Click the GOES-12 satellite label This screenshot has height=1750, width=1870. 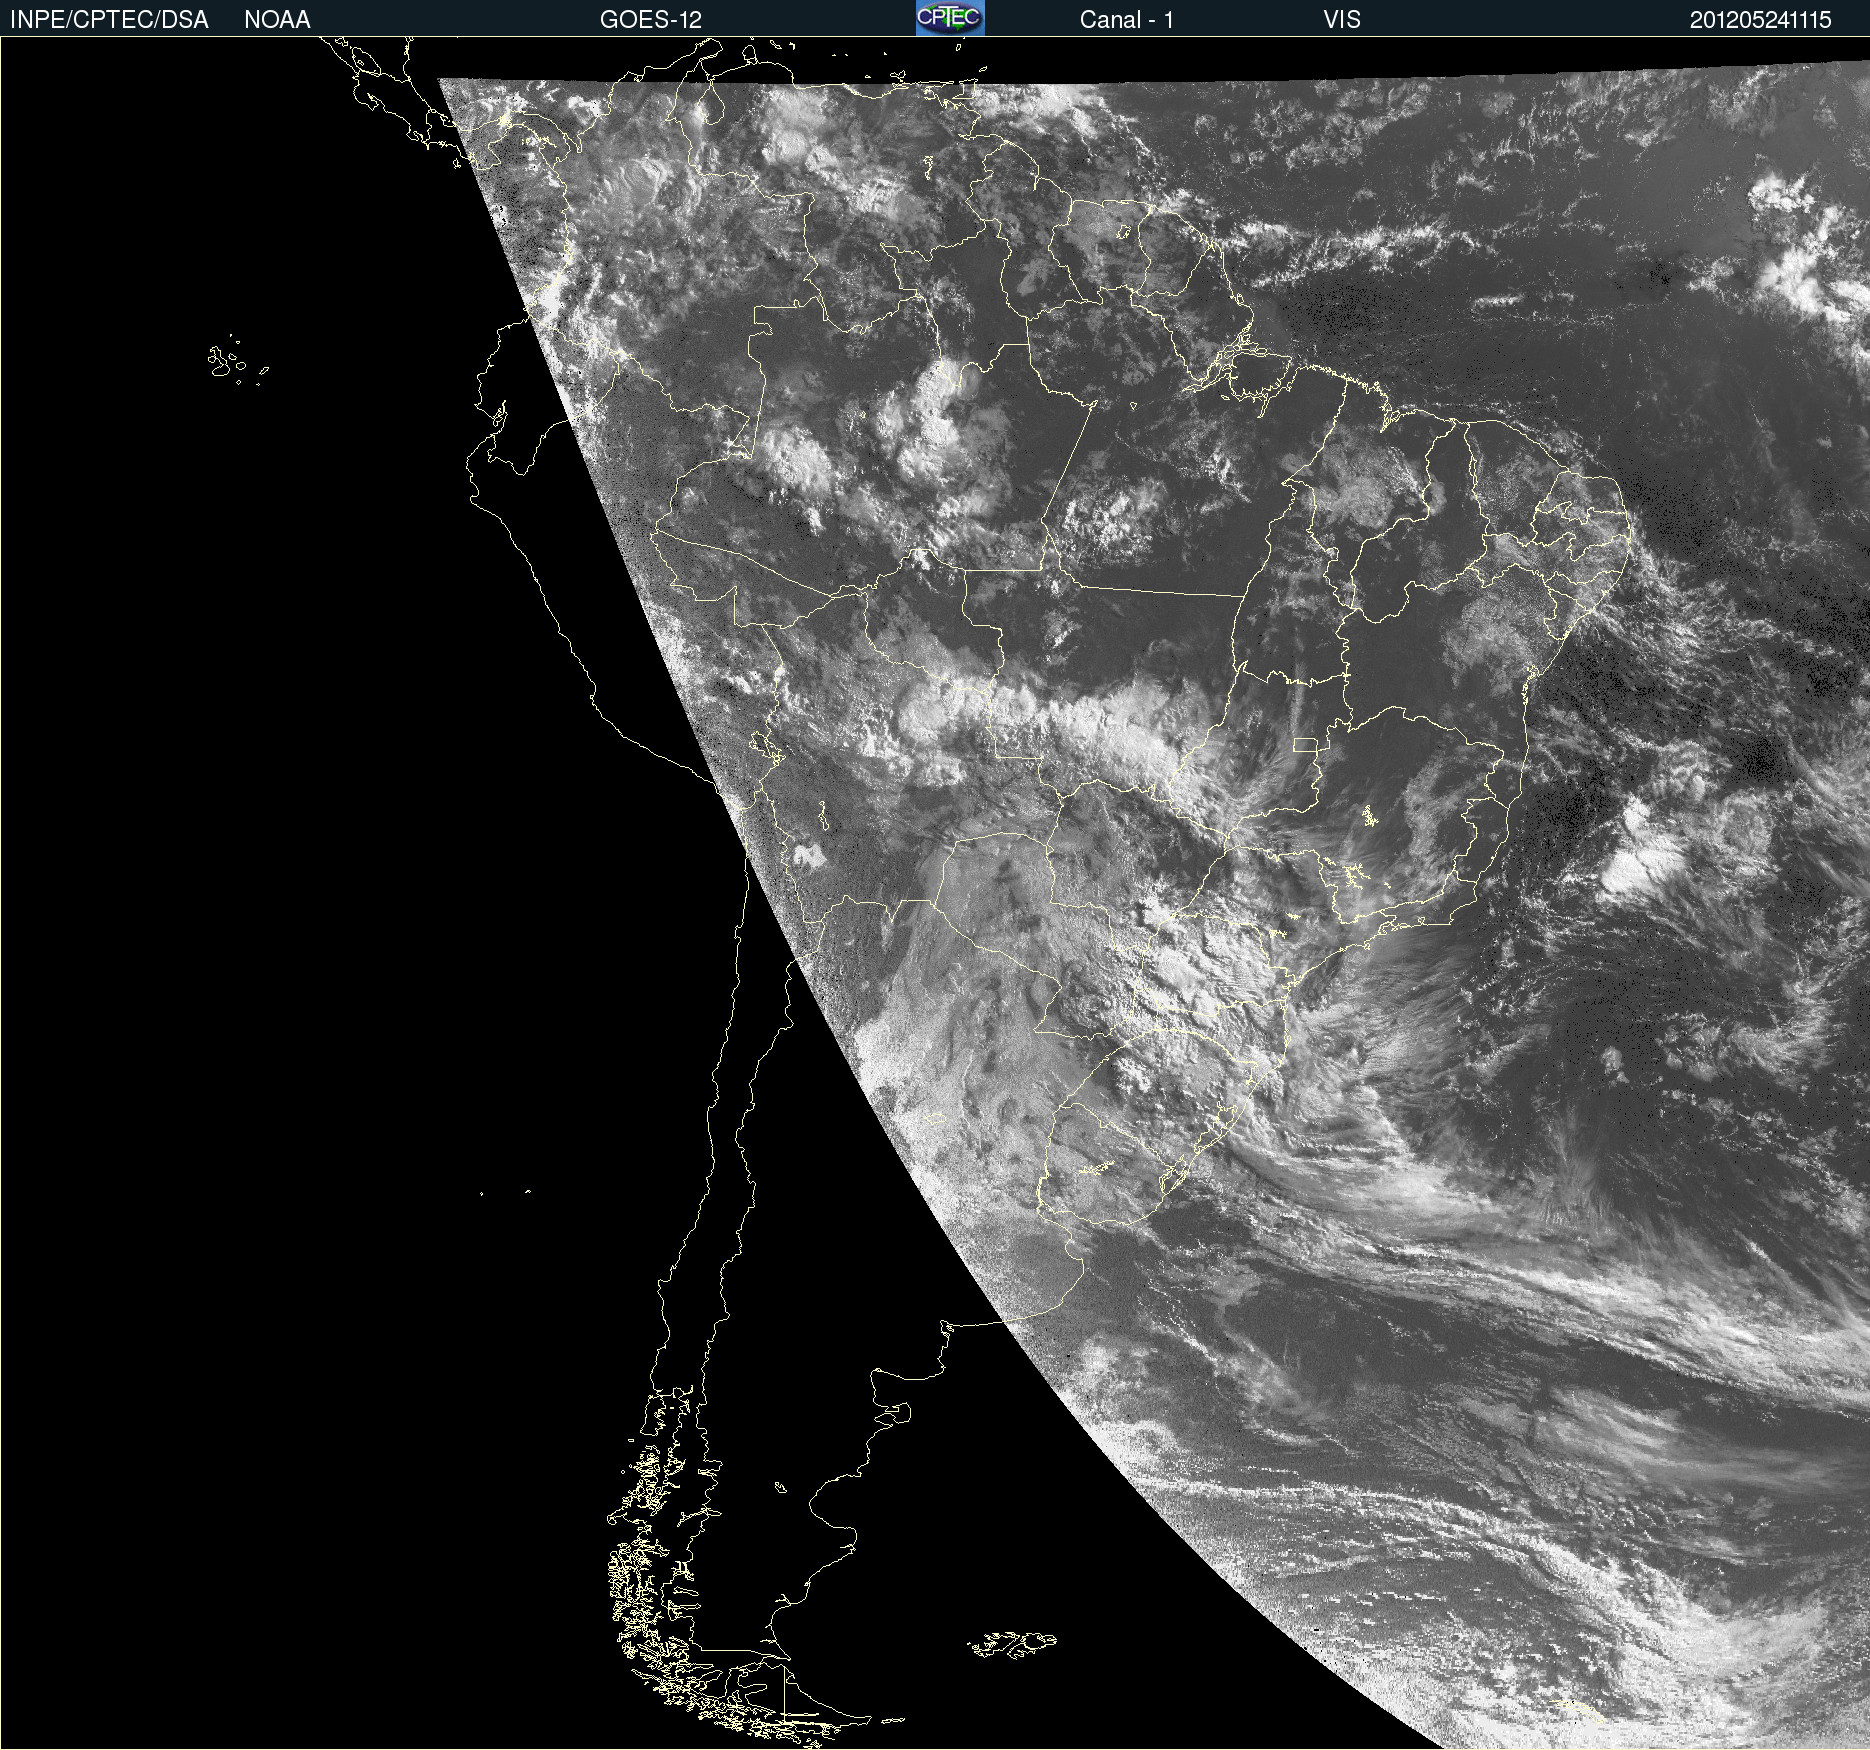tap(651, 20)
